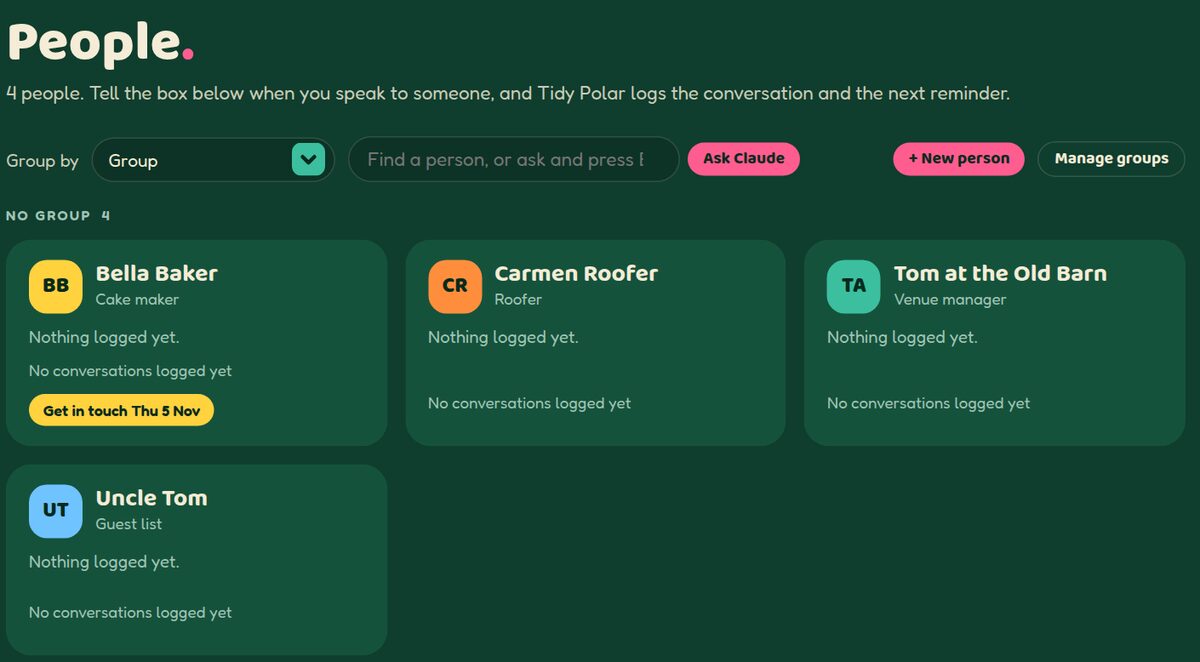
Task: Click Bella Baker's BB avatar icon
Action: [x=55, y=286]
